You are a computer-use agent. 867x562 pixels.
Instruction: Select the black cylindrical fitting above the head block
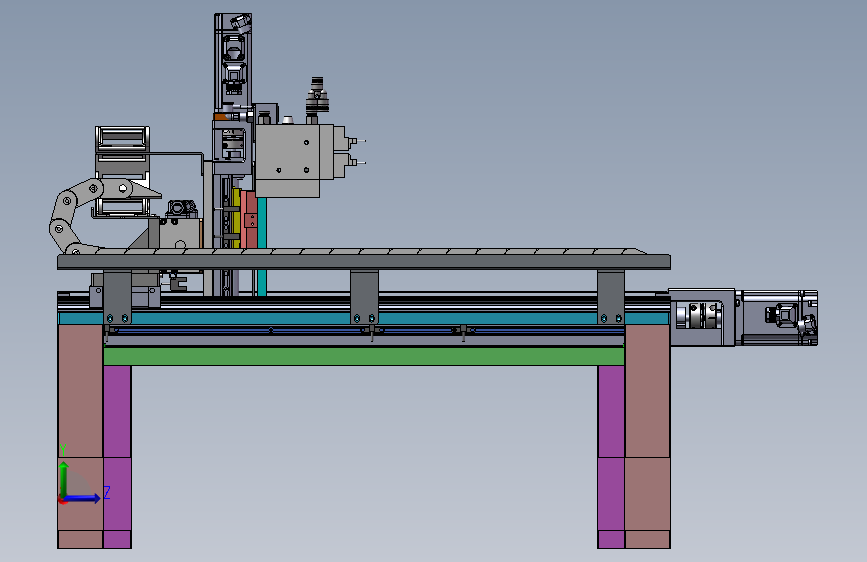pyautogui.click(x=317, y=96)
